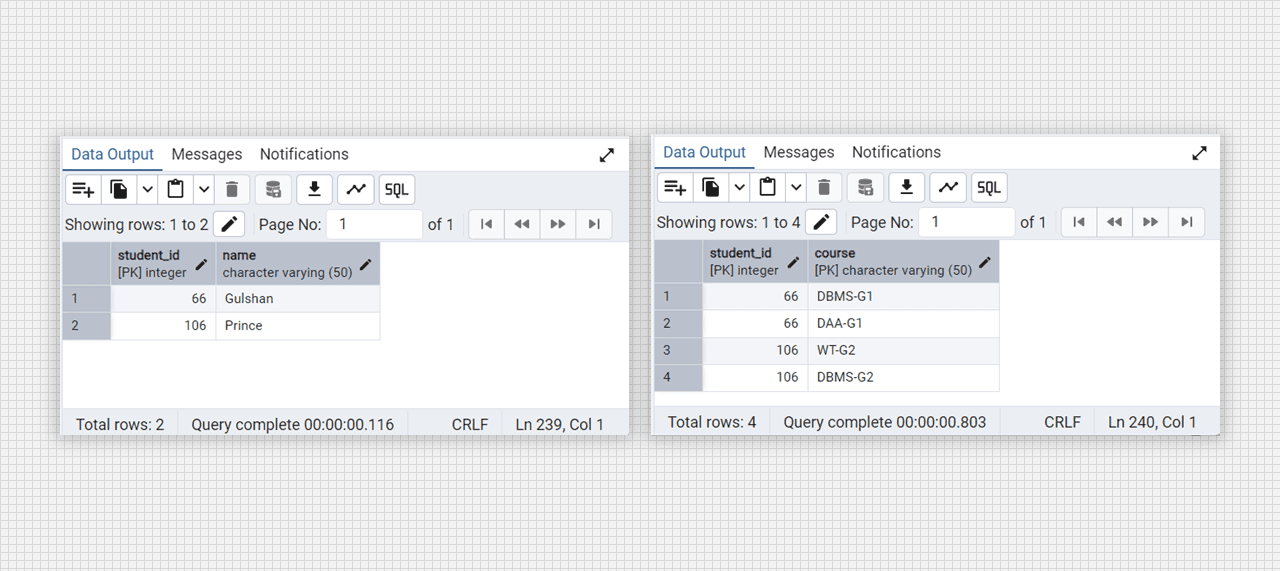Click Ln 240, Col 1 status text
The height and width of the screenshot is (571, 1280).
1152,422
